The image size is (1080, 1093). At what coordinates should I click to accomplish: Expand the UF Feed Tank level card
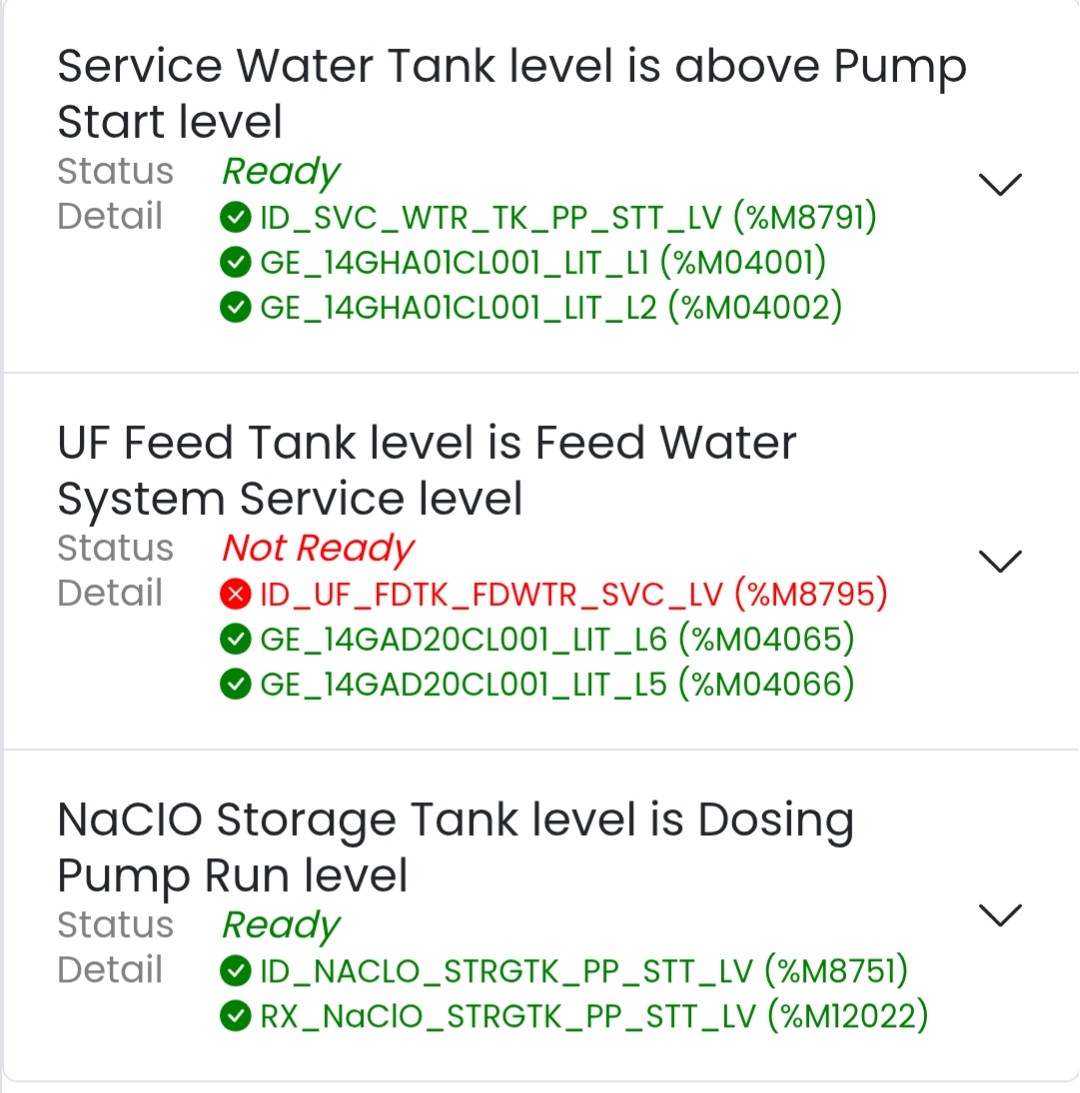(999, 561)
